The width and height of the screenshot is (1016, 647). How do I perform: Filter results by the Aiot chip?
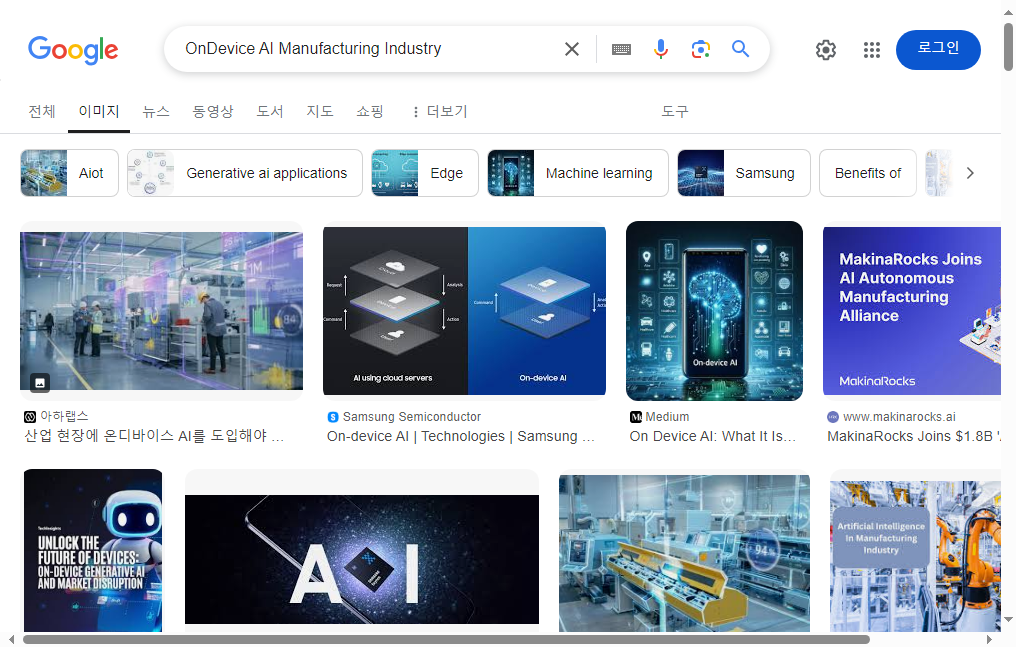tap(69, 173)
